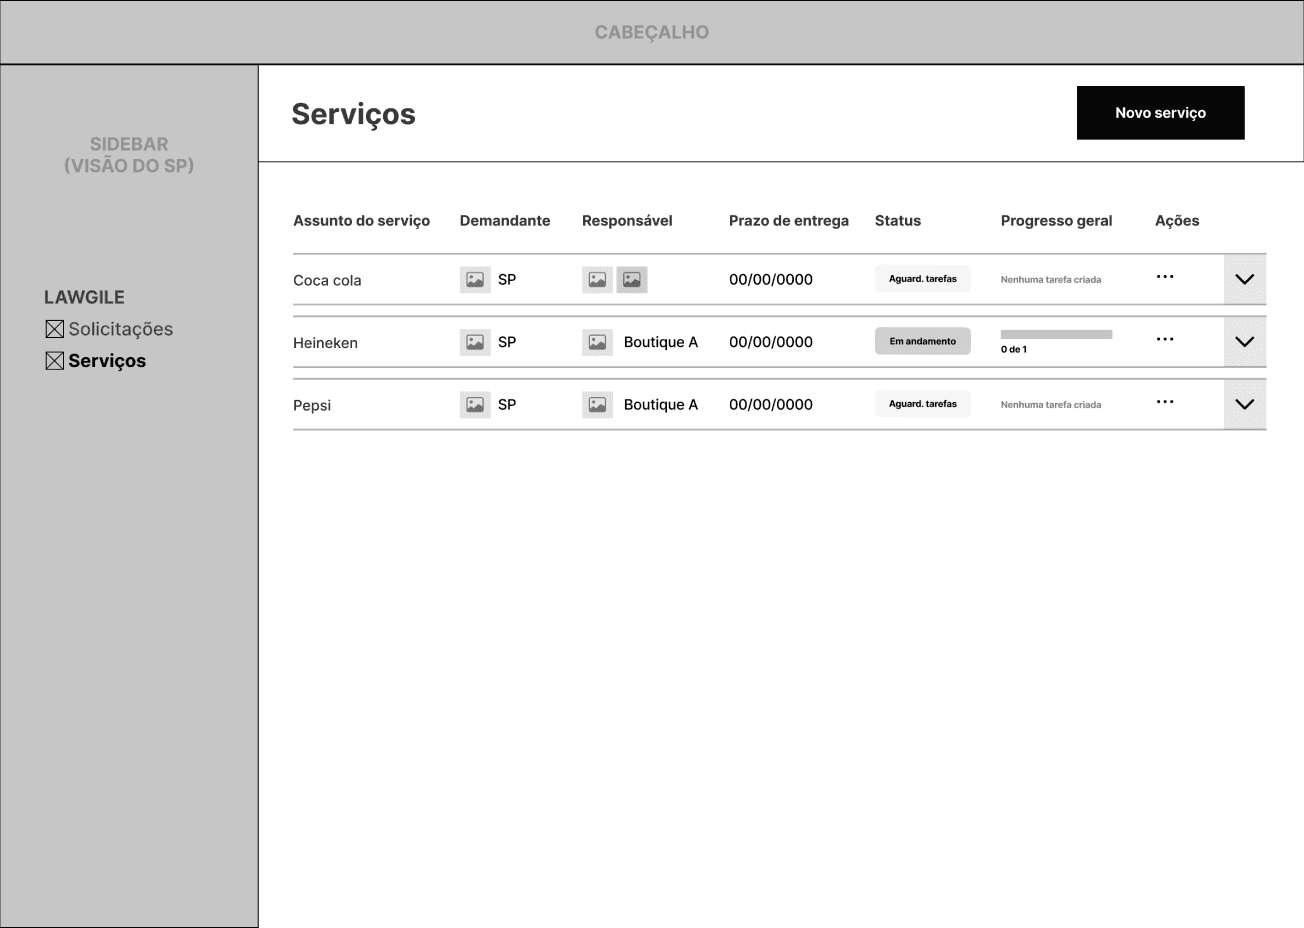Click the demandante image icon in Coca cola row
The width and height of the screenshot is (1304, 928).
(x=475, y=280)
